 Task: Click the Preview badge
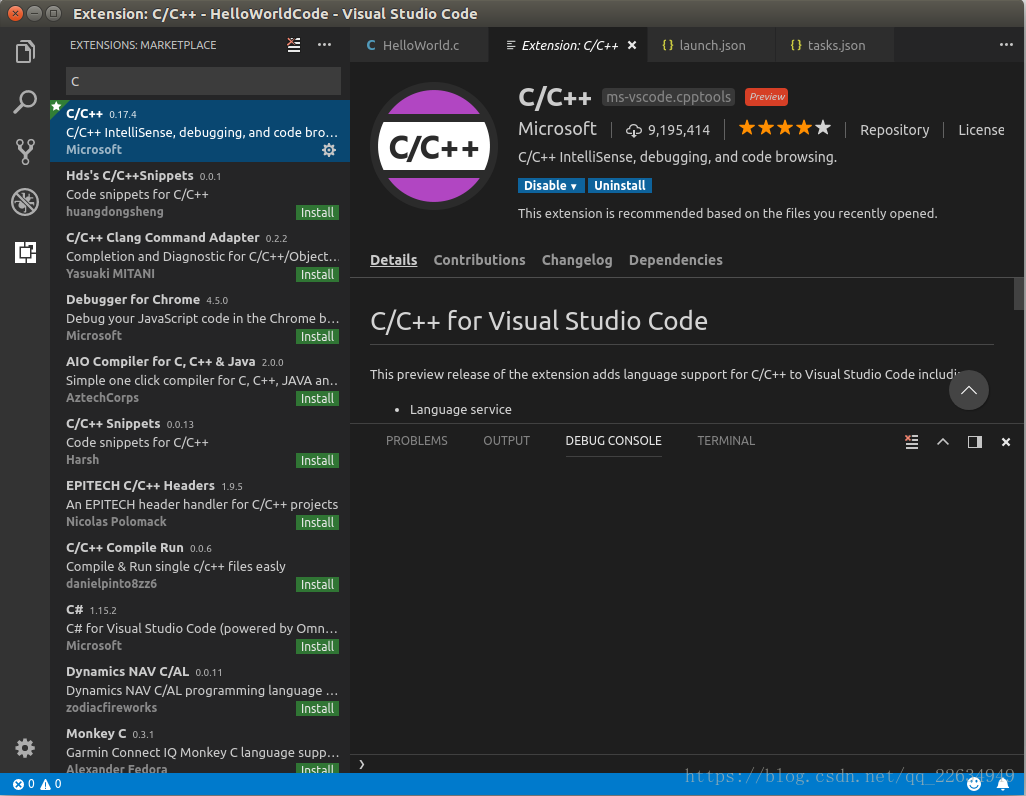766,97
